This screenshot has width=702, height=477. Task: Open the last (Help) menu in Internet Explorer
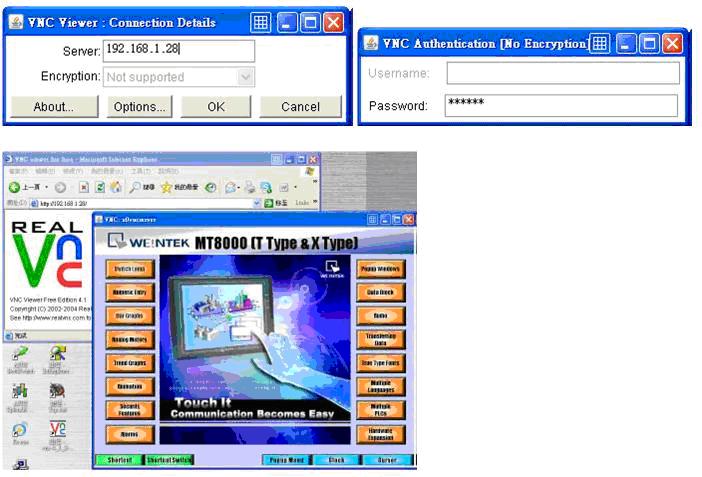click(168, 171)
